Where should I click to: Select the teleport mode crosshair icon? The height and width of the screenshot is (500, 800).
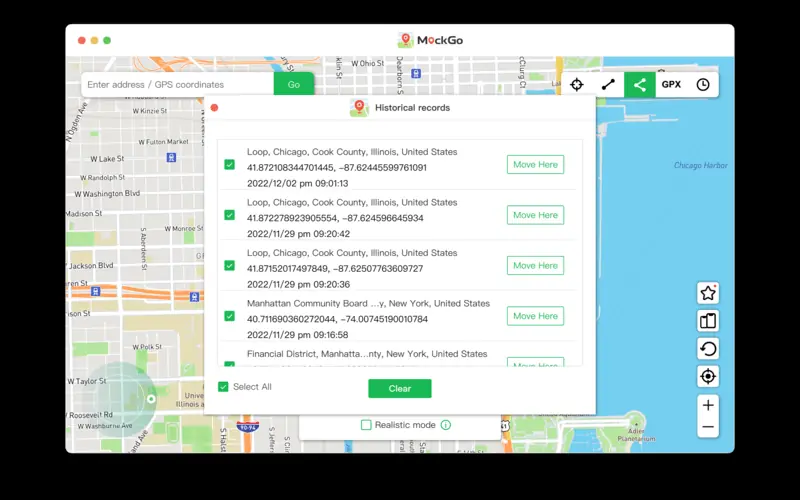(577, 85)
